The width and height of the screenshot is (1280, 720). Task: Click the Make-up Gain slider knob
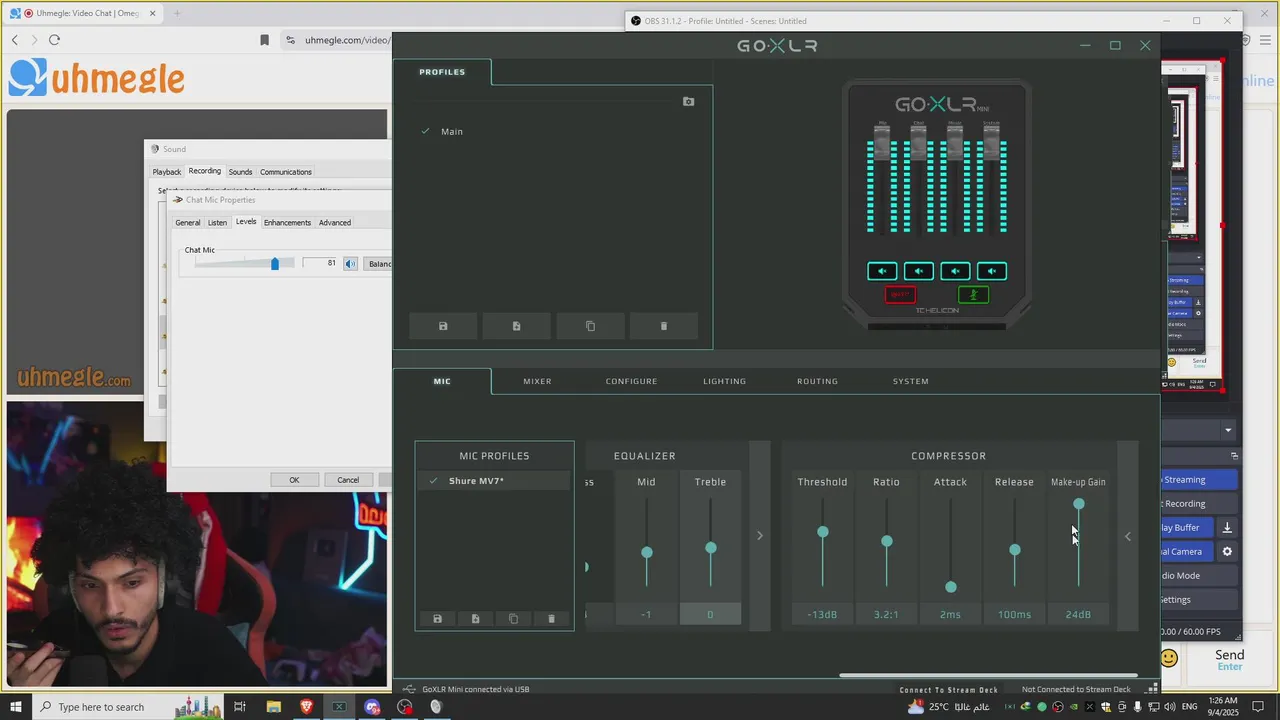tap(1078, 504)
